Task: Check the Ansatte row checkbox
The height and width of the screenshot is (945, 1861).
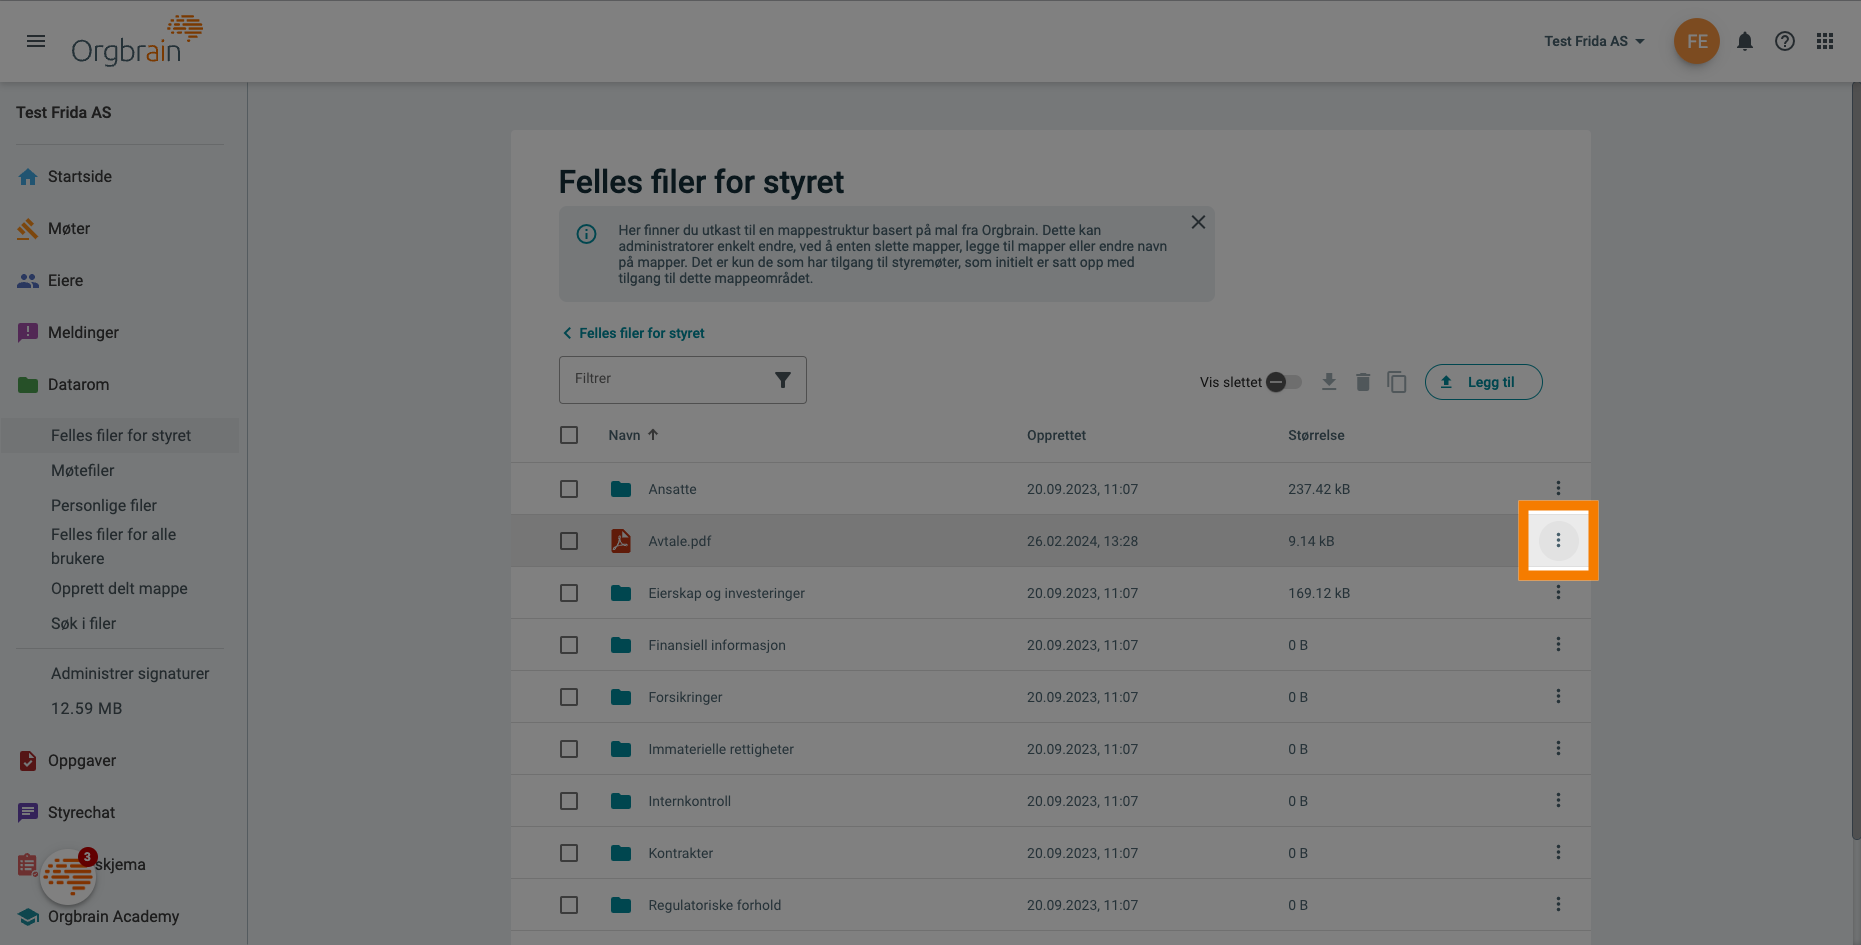Action: [569, 489]
